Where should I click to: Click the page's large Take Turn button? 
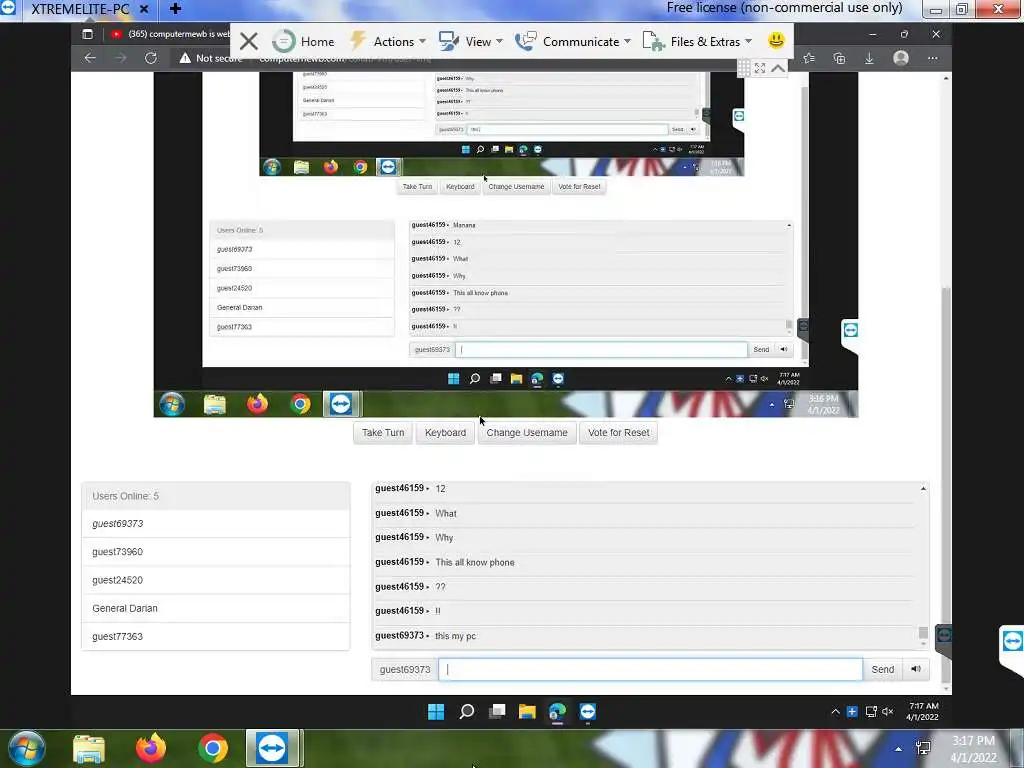[383, 432]
